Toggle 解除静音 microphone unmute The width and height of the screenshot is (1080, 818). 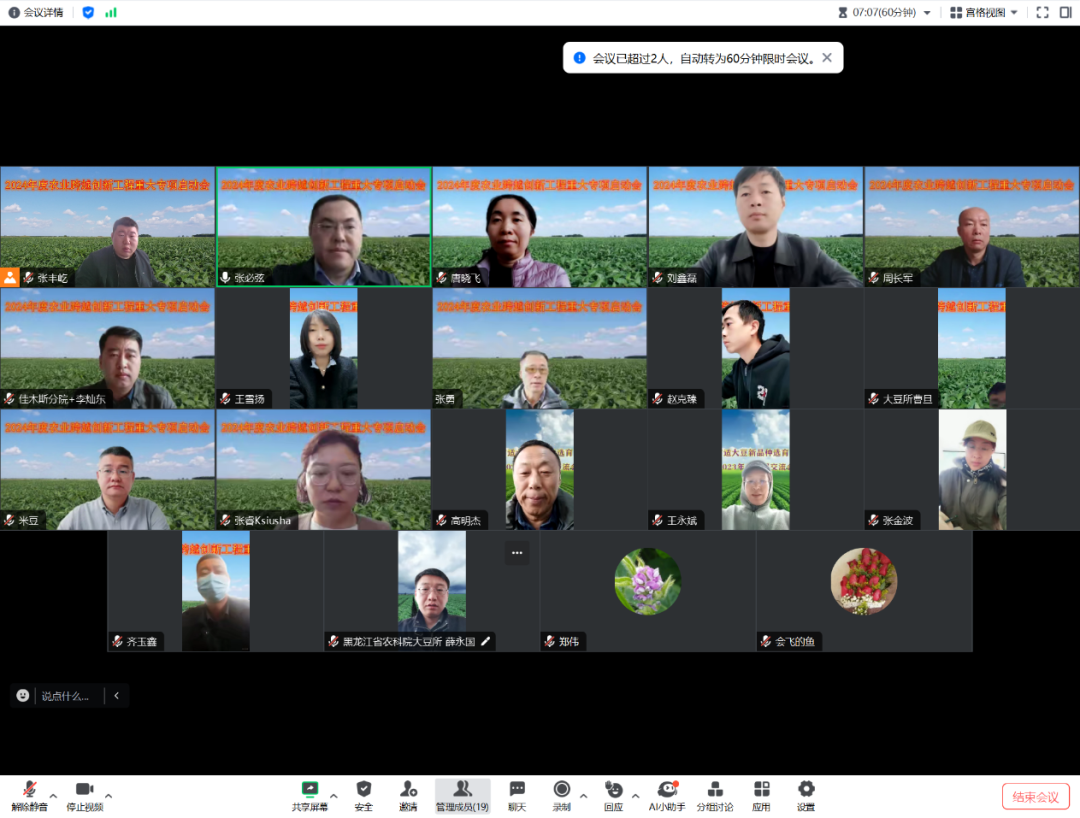(x=29, y=794)
